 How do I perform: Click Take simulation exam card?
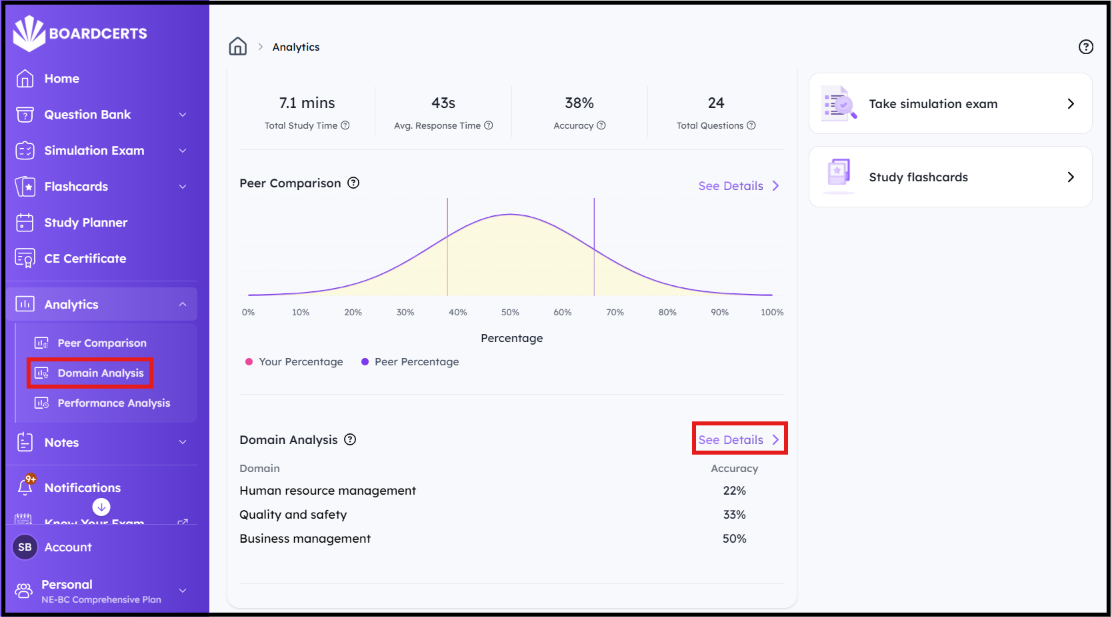950,104
